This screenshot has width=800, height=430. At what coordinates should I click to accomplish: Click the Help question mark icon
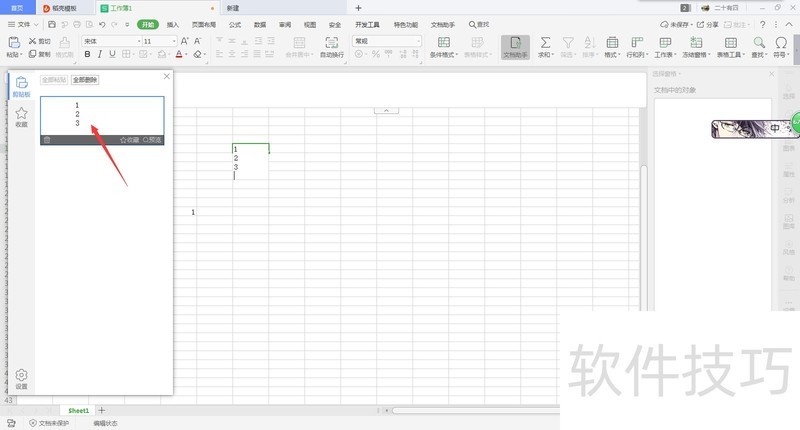(x=762, y=24)
